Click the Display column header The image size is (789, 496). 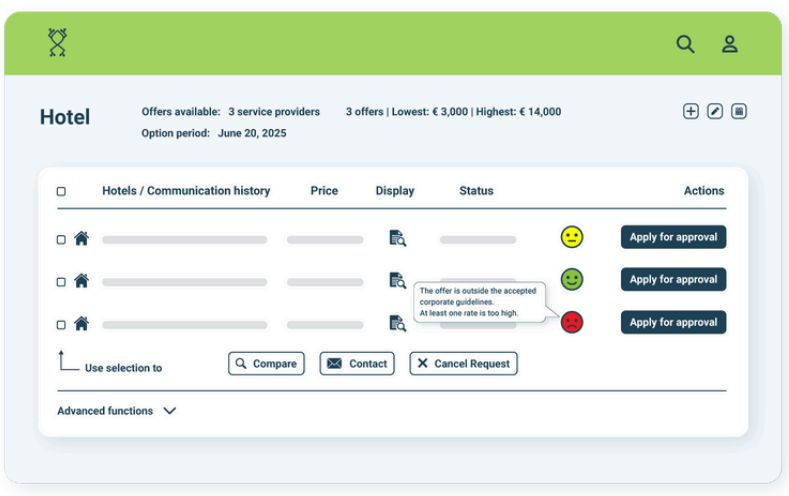(x=395, y=191)
